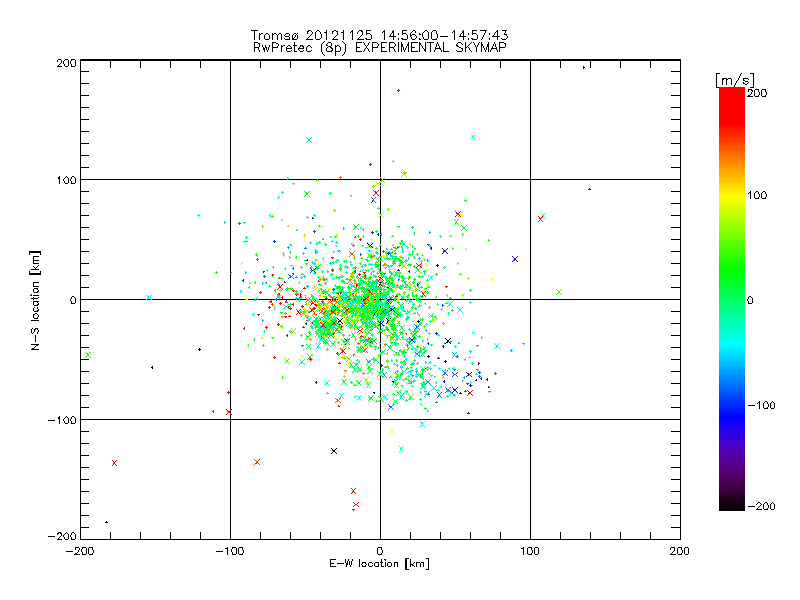Click the 'RwPretec (8p) EXPERIMENTAL SKYMAP' subtitle
Viewport: 800px width, 600px height.
click(x=380, y=48)
